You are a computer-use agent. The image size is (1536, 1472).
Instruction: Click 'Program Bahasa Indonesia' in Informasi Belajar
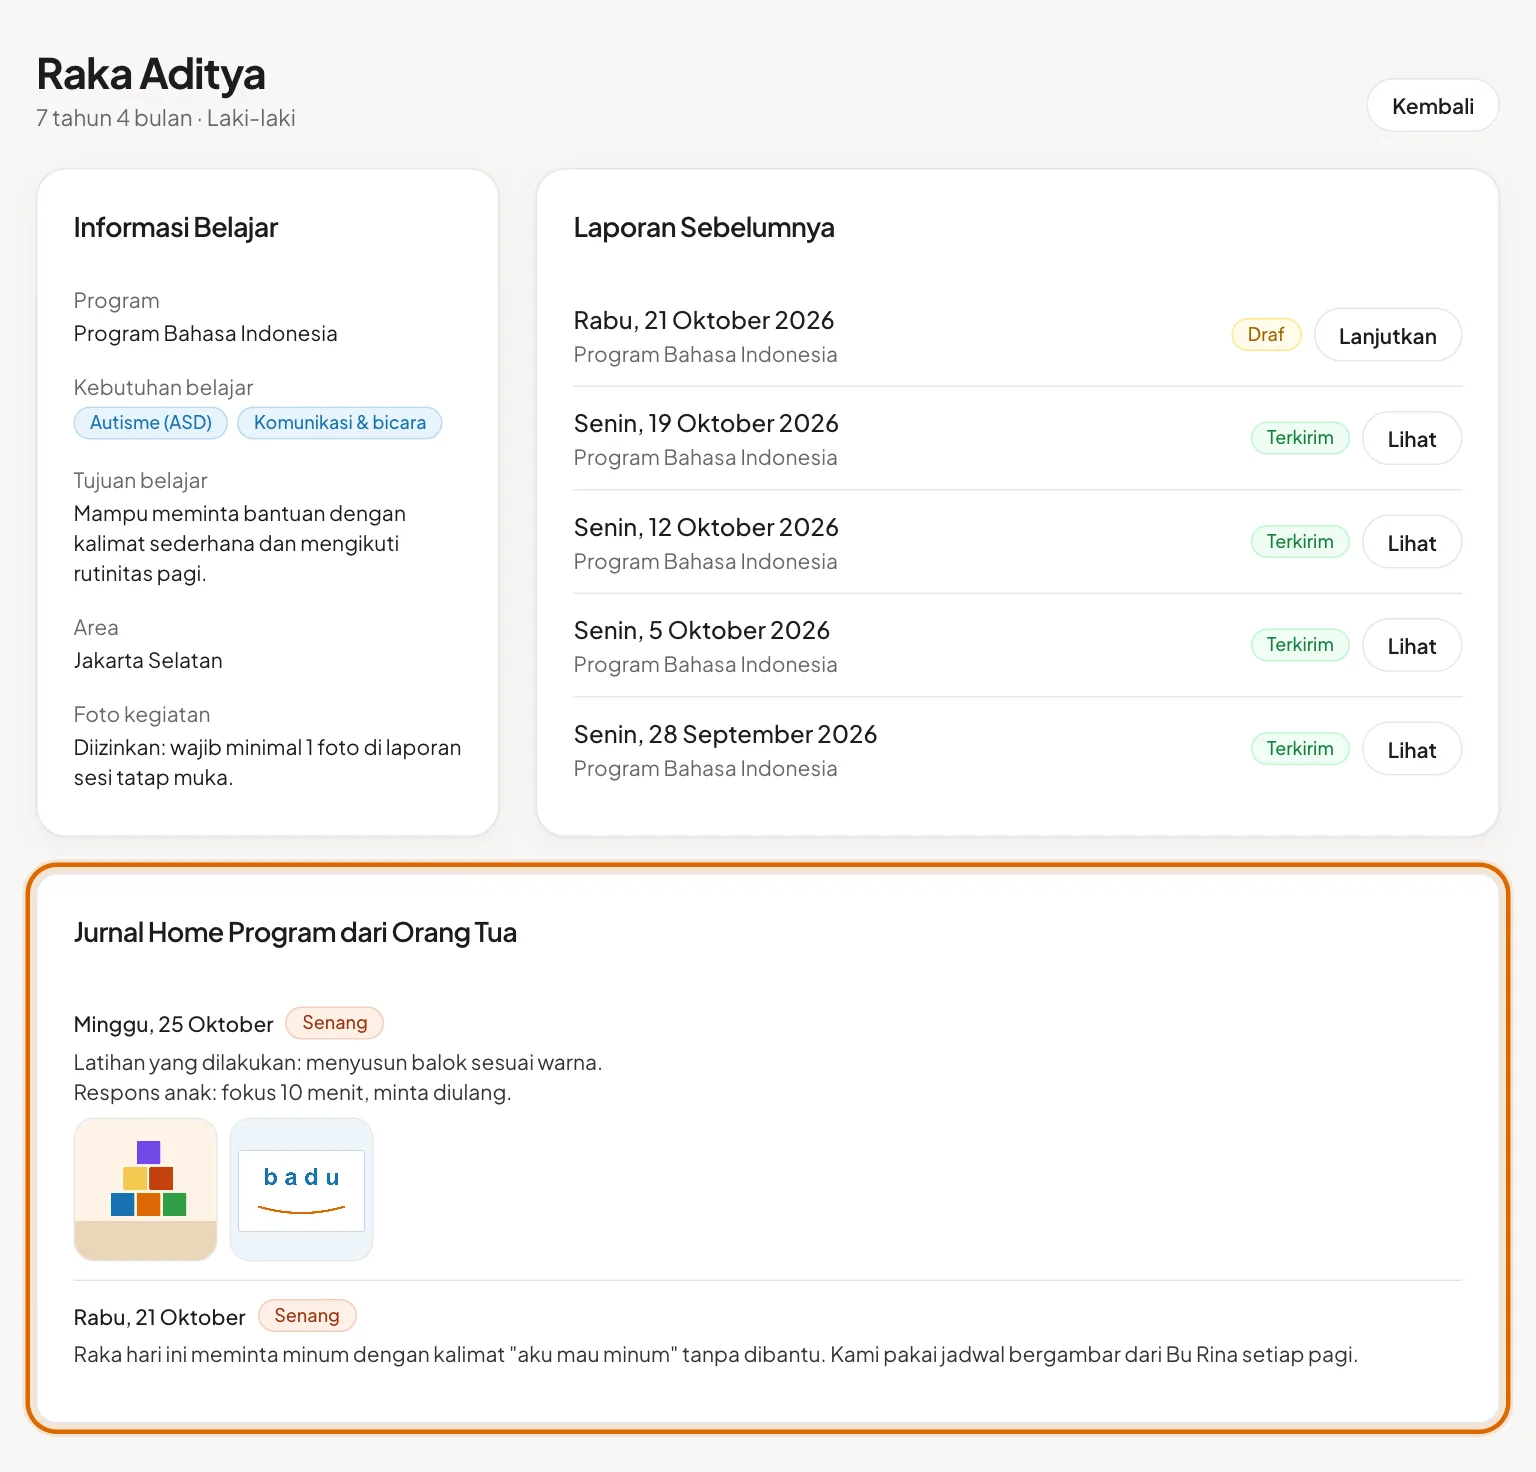(x=205, y=333)
